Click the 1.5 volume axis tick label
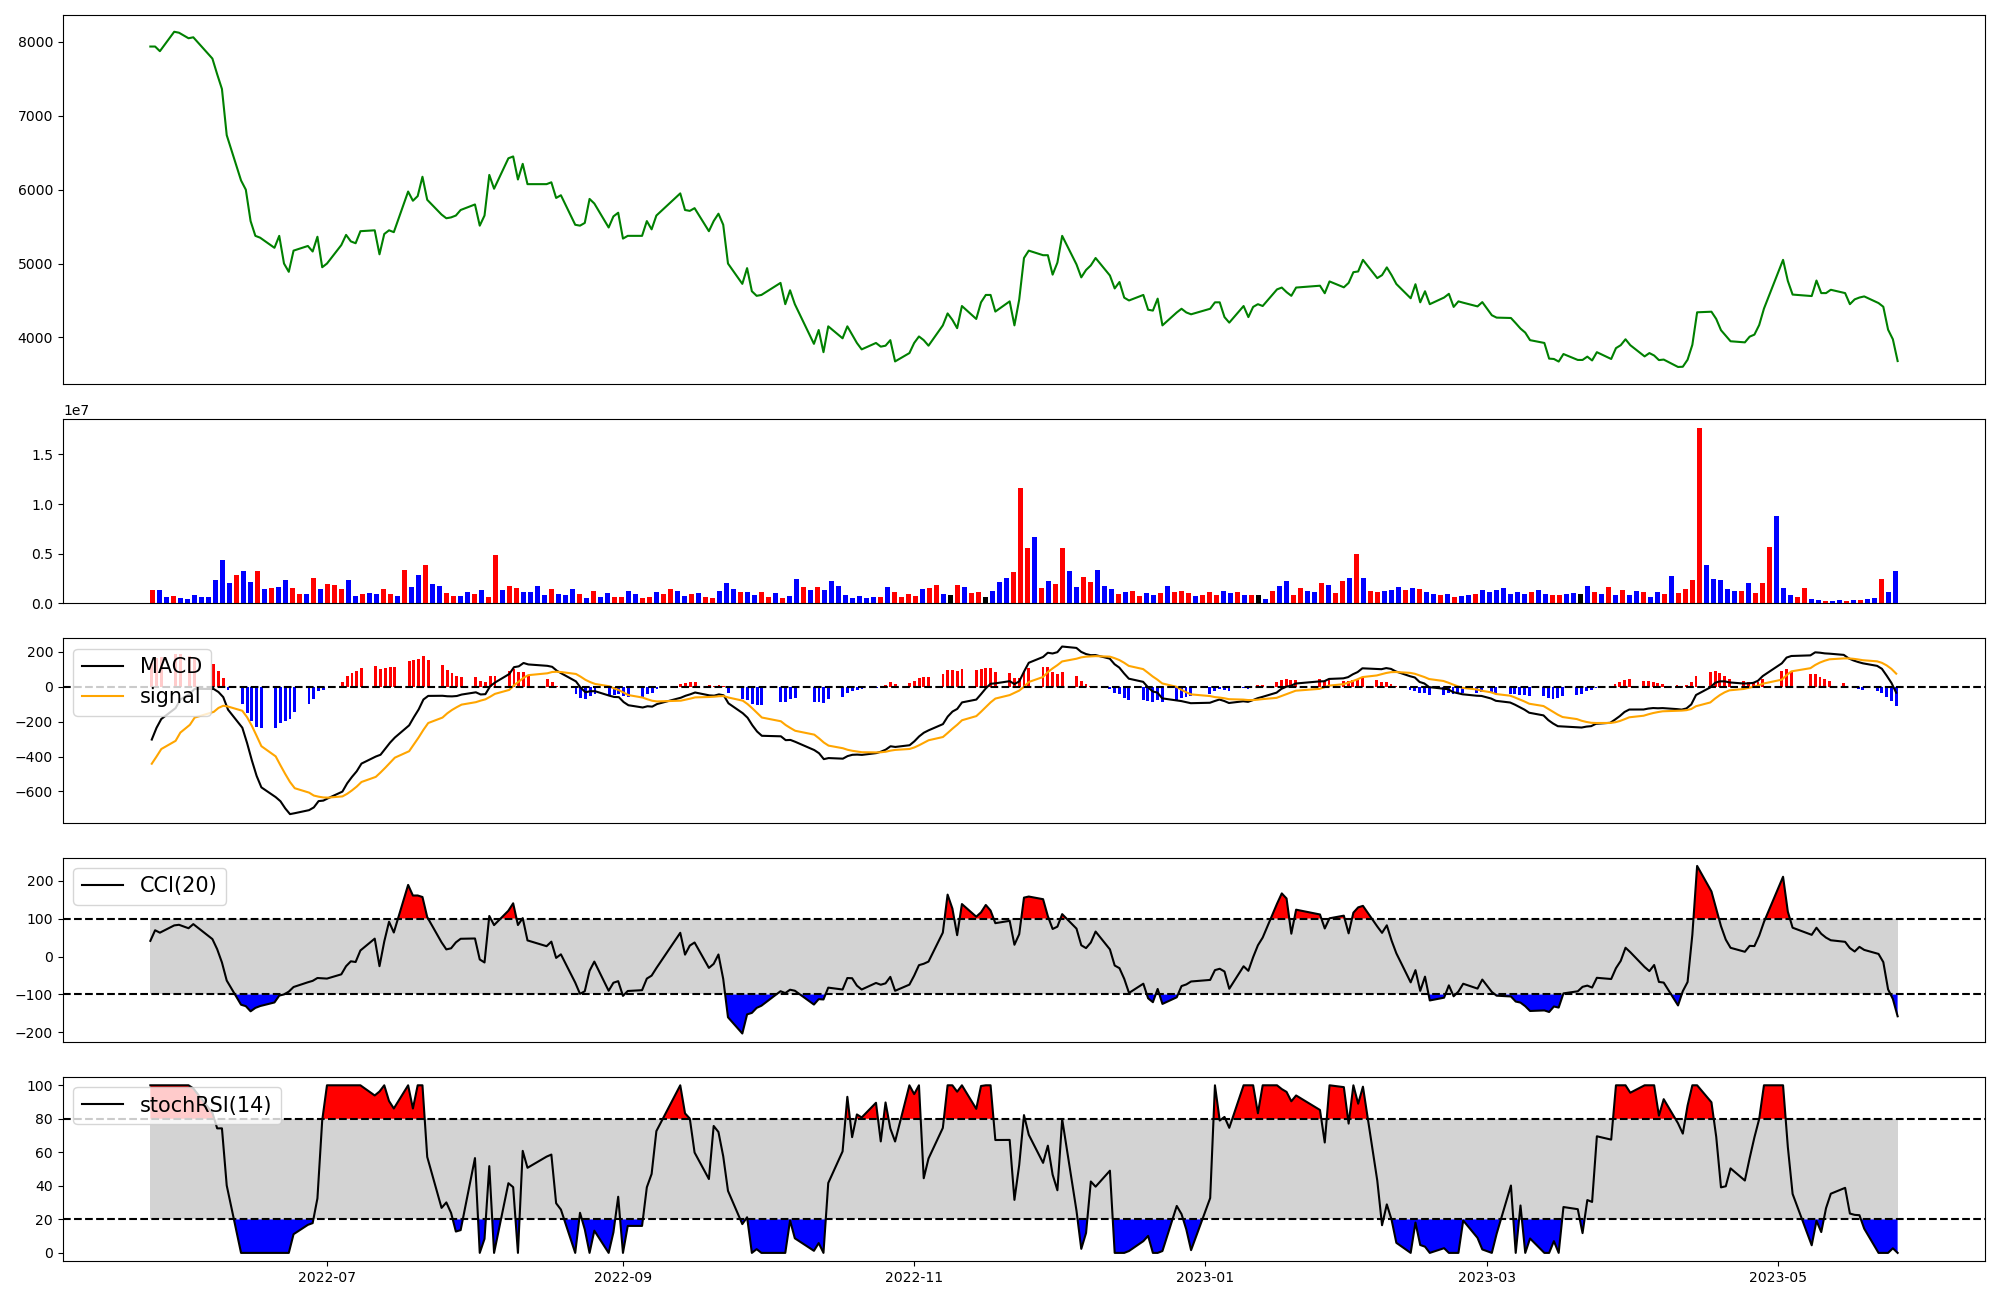This screenshot has width=2000, height=1300. click(x=40, y=455)
